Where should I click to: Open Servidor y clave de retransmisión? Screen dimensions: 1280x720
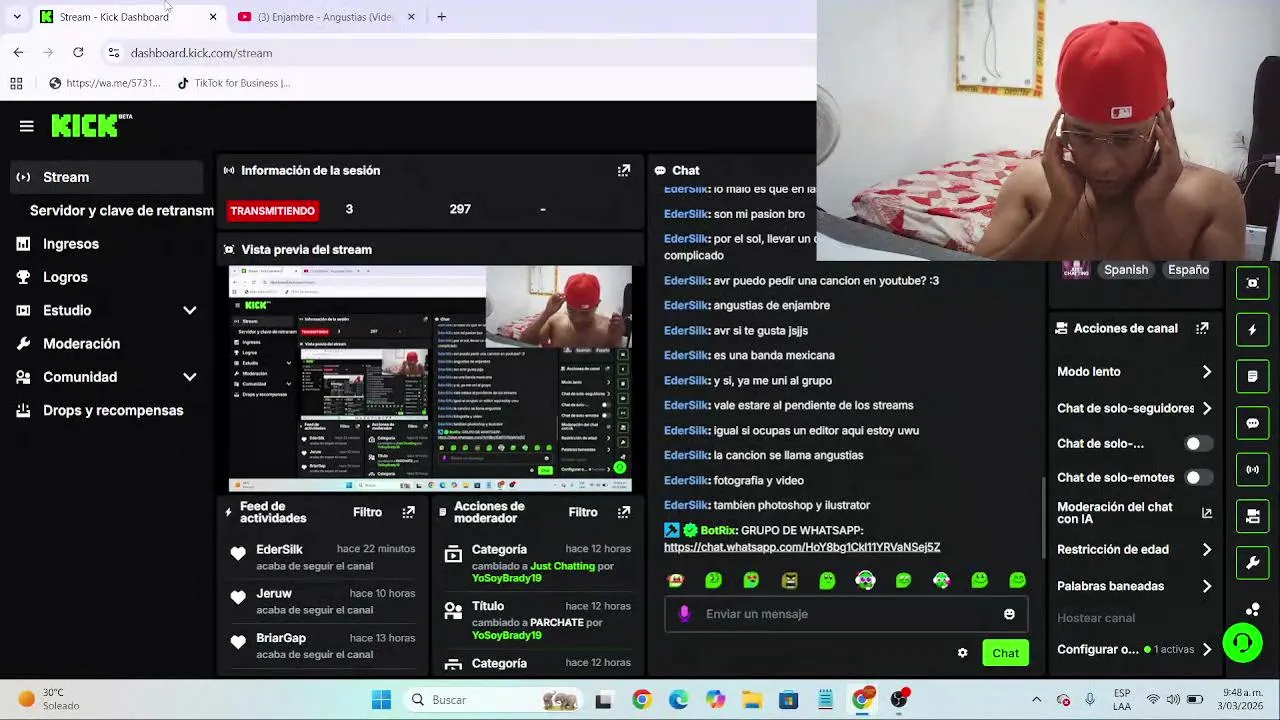coord(122,210)
